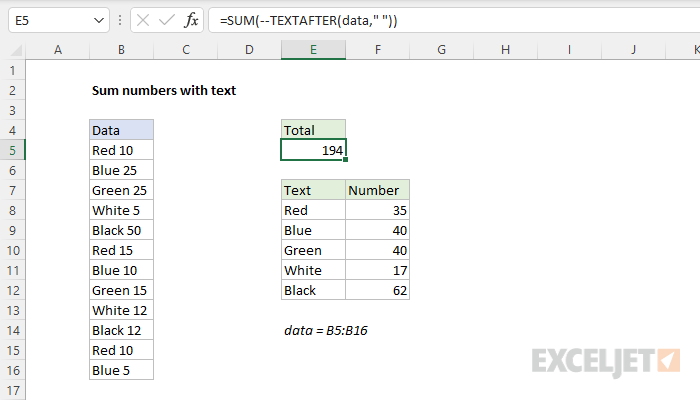Select column C header
The height and width of the screenshot is (400, 700).
186,50
